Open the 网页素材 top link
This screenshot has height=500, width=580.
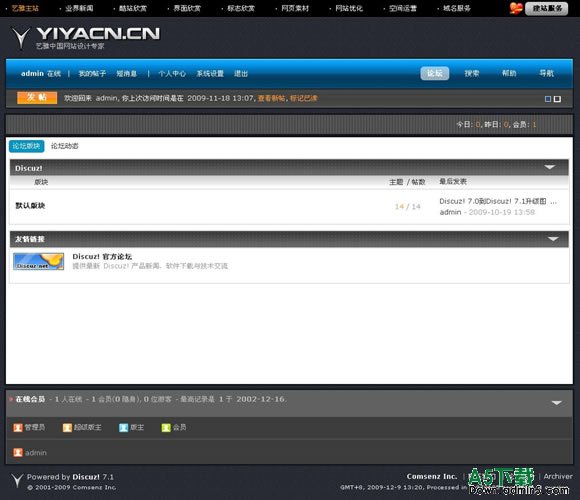click(x=295, y=8)
